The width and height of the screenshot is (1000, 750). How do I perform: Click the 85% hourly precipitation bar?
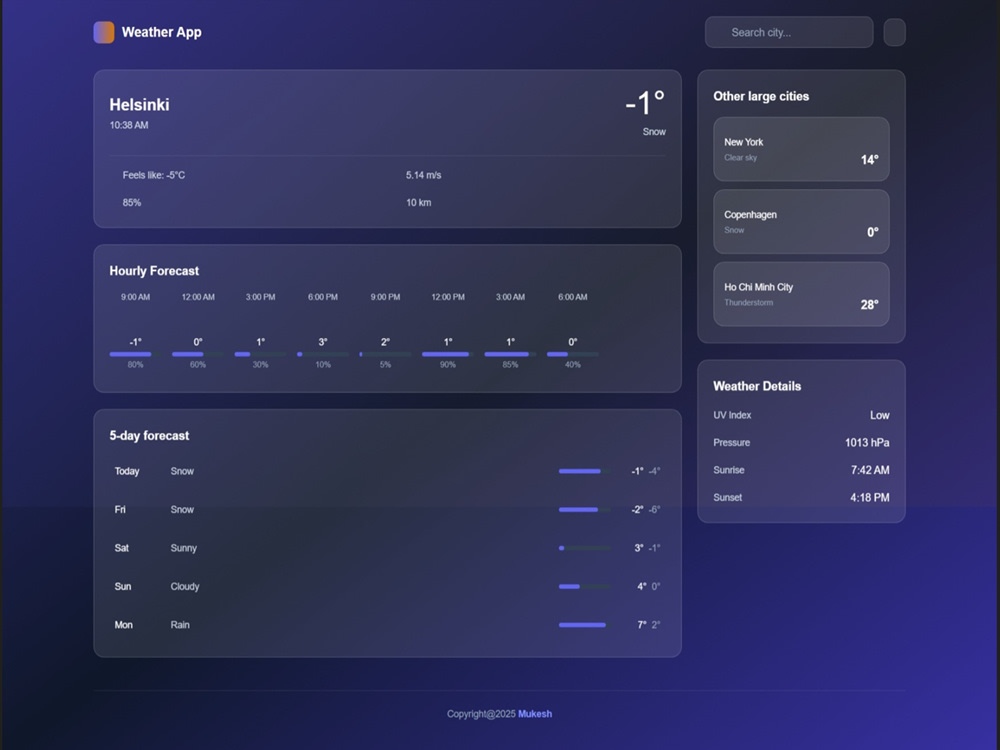[510, 354]
